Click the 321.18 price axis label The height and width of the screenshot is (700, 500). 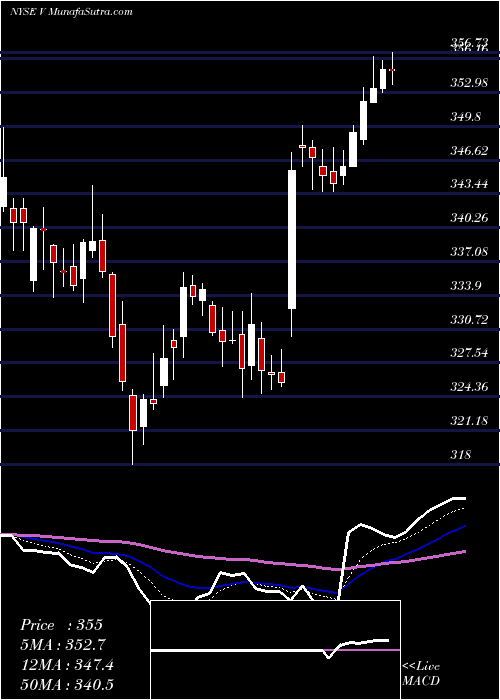click(x=469, y=421)
